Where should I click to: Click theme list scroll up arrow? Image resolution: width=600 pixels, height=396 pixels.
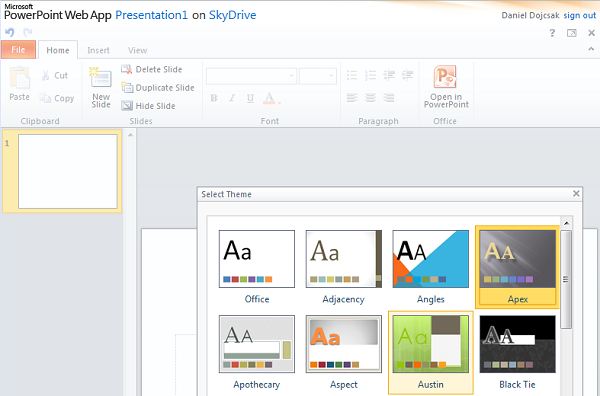[x=567, y=223]
